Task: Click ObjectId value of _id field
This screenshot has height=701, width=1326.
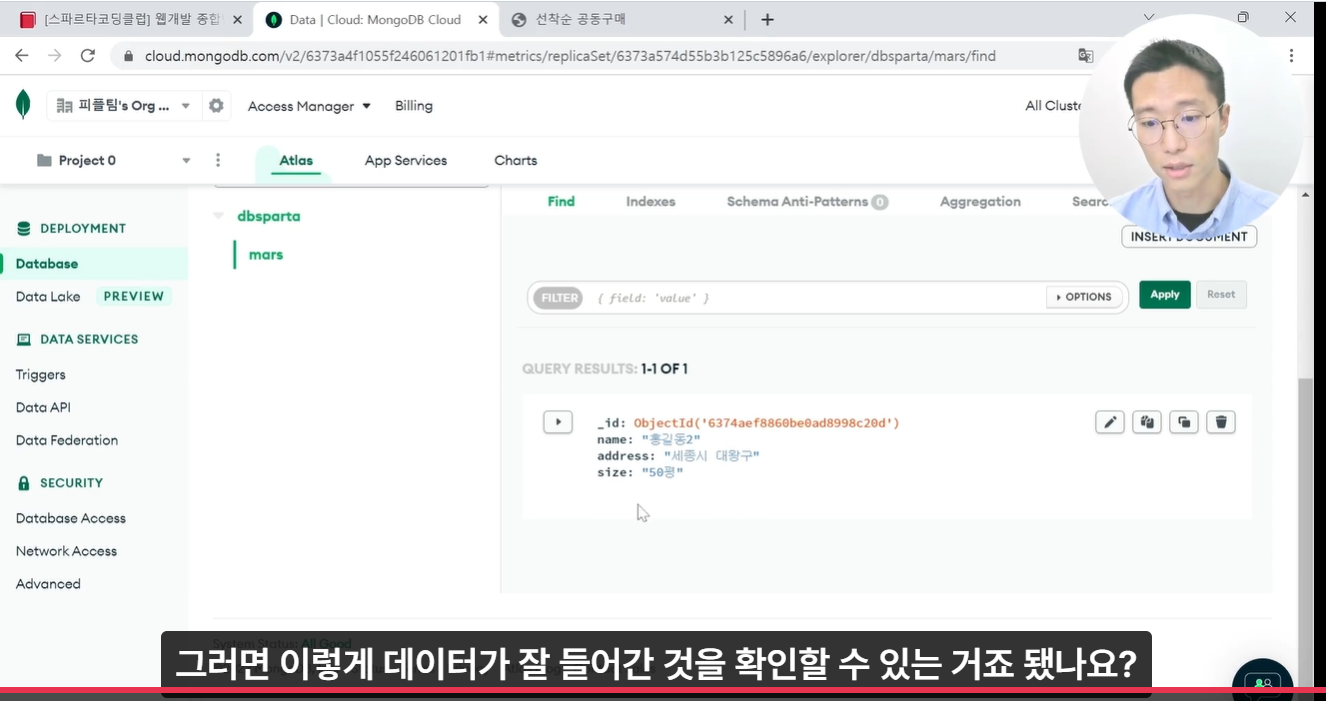Action: [x=767, y=423]
